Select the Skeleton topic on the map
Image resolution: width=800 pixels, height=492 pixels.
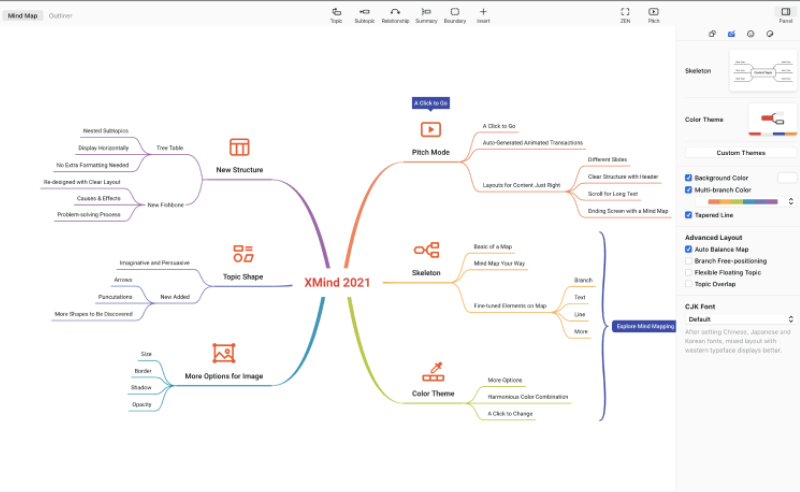pyautogui.click(x=426, y=273)
